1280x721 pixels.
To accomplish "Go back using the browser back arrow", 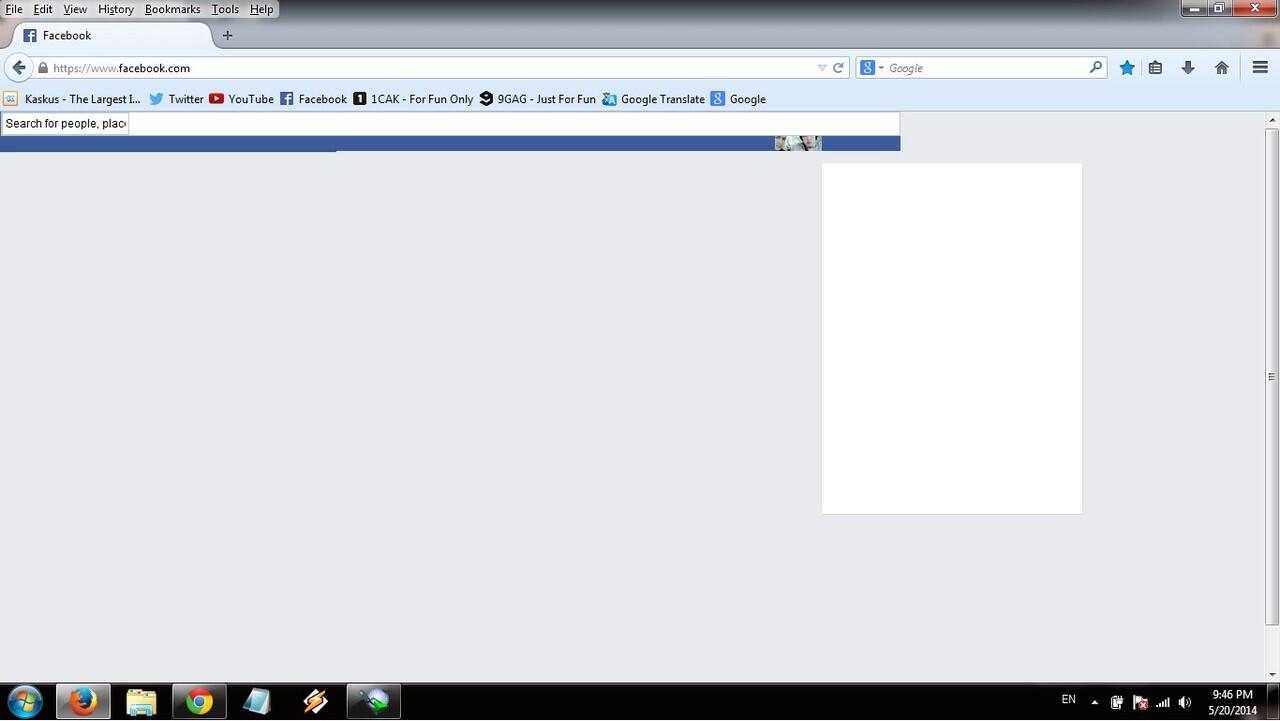I will 19,68.
